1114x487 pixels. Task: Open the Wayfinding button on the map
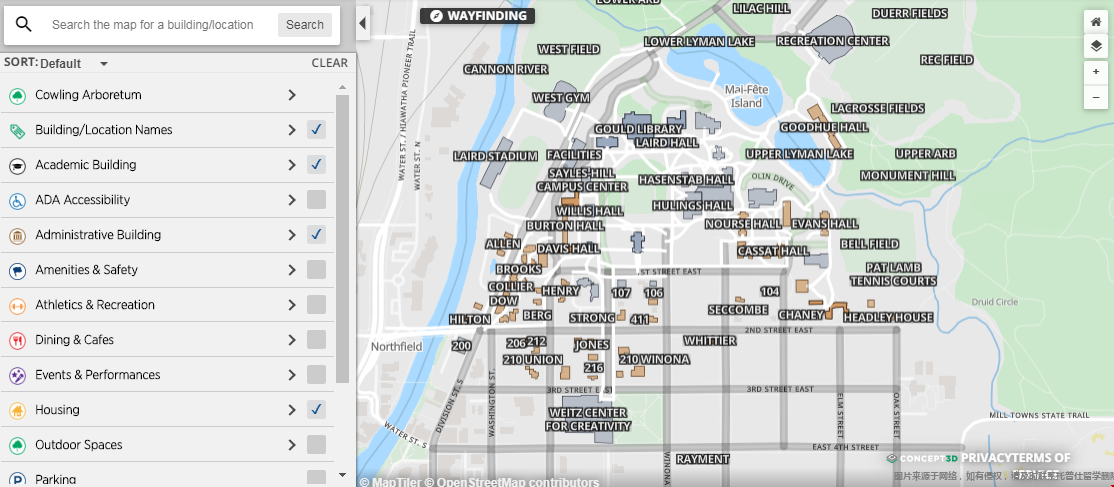click(477, 16)
